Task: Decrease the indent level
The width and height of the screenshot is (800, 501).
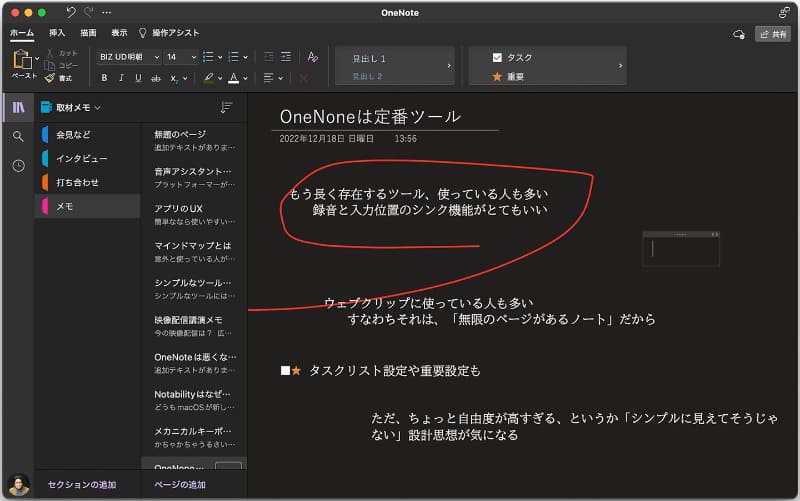Action: click(269, 57)
